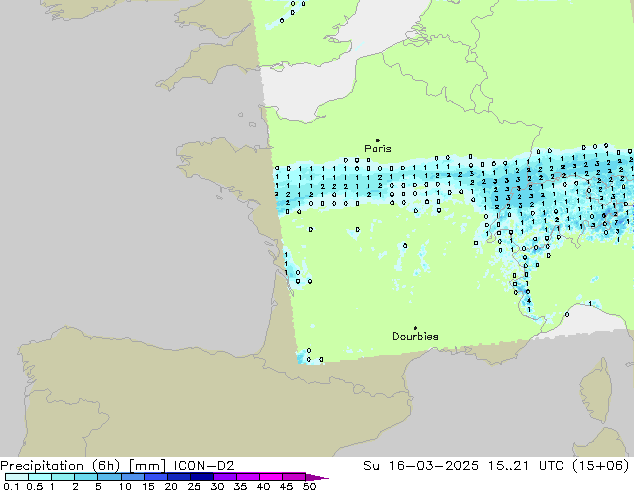
Task: Click the '(15+06)' forecast offset text
Action: tap(602, 466)
